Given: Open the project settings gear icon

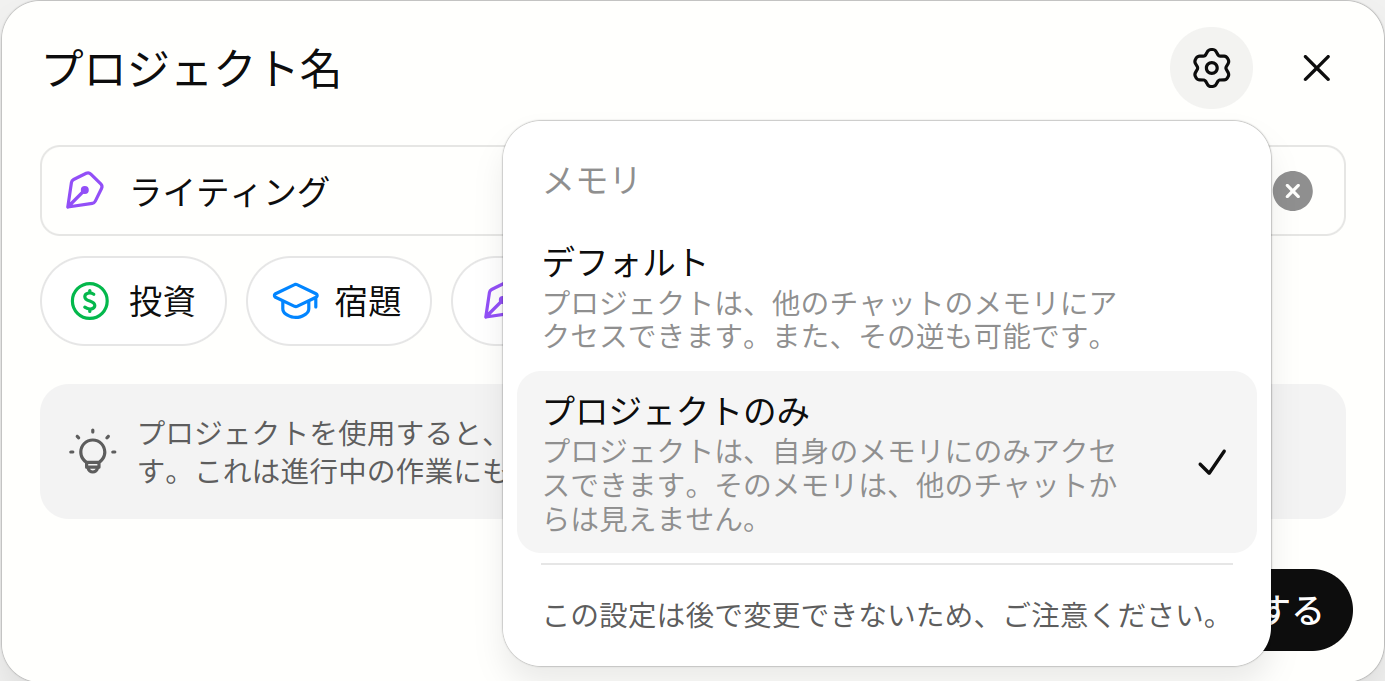Looking at the screenshot, I should [x=1211, y=68].
